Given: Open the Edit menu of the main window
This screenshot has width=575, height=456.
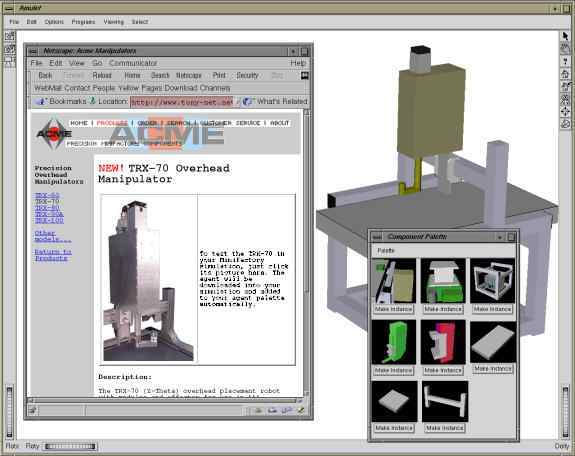Looking at the screenshot, I should click(x=32, y=22).
